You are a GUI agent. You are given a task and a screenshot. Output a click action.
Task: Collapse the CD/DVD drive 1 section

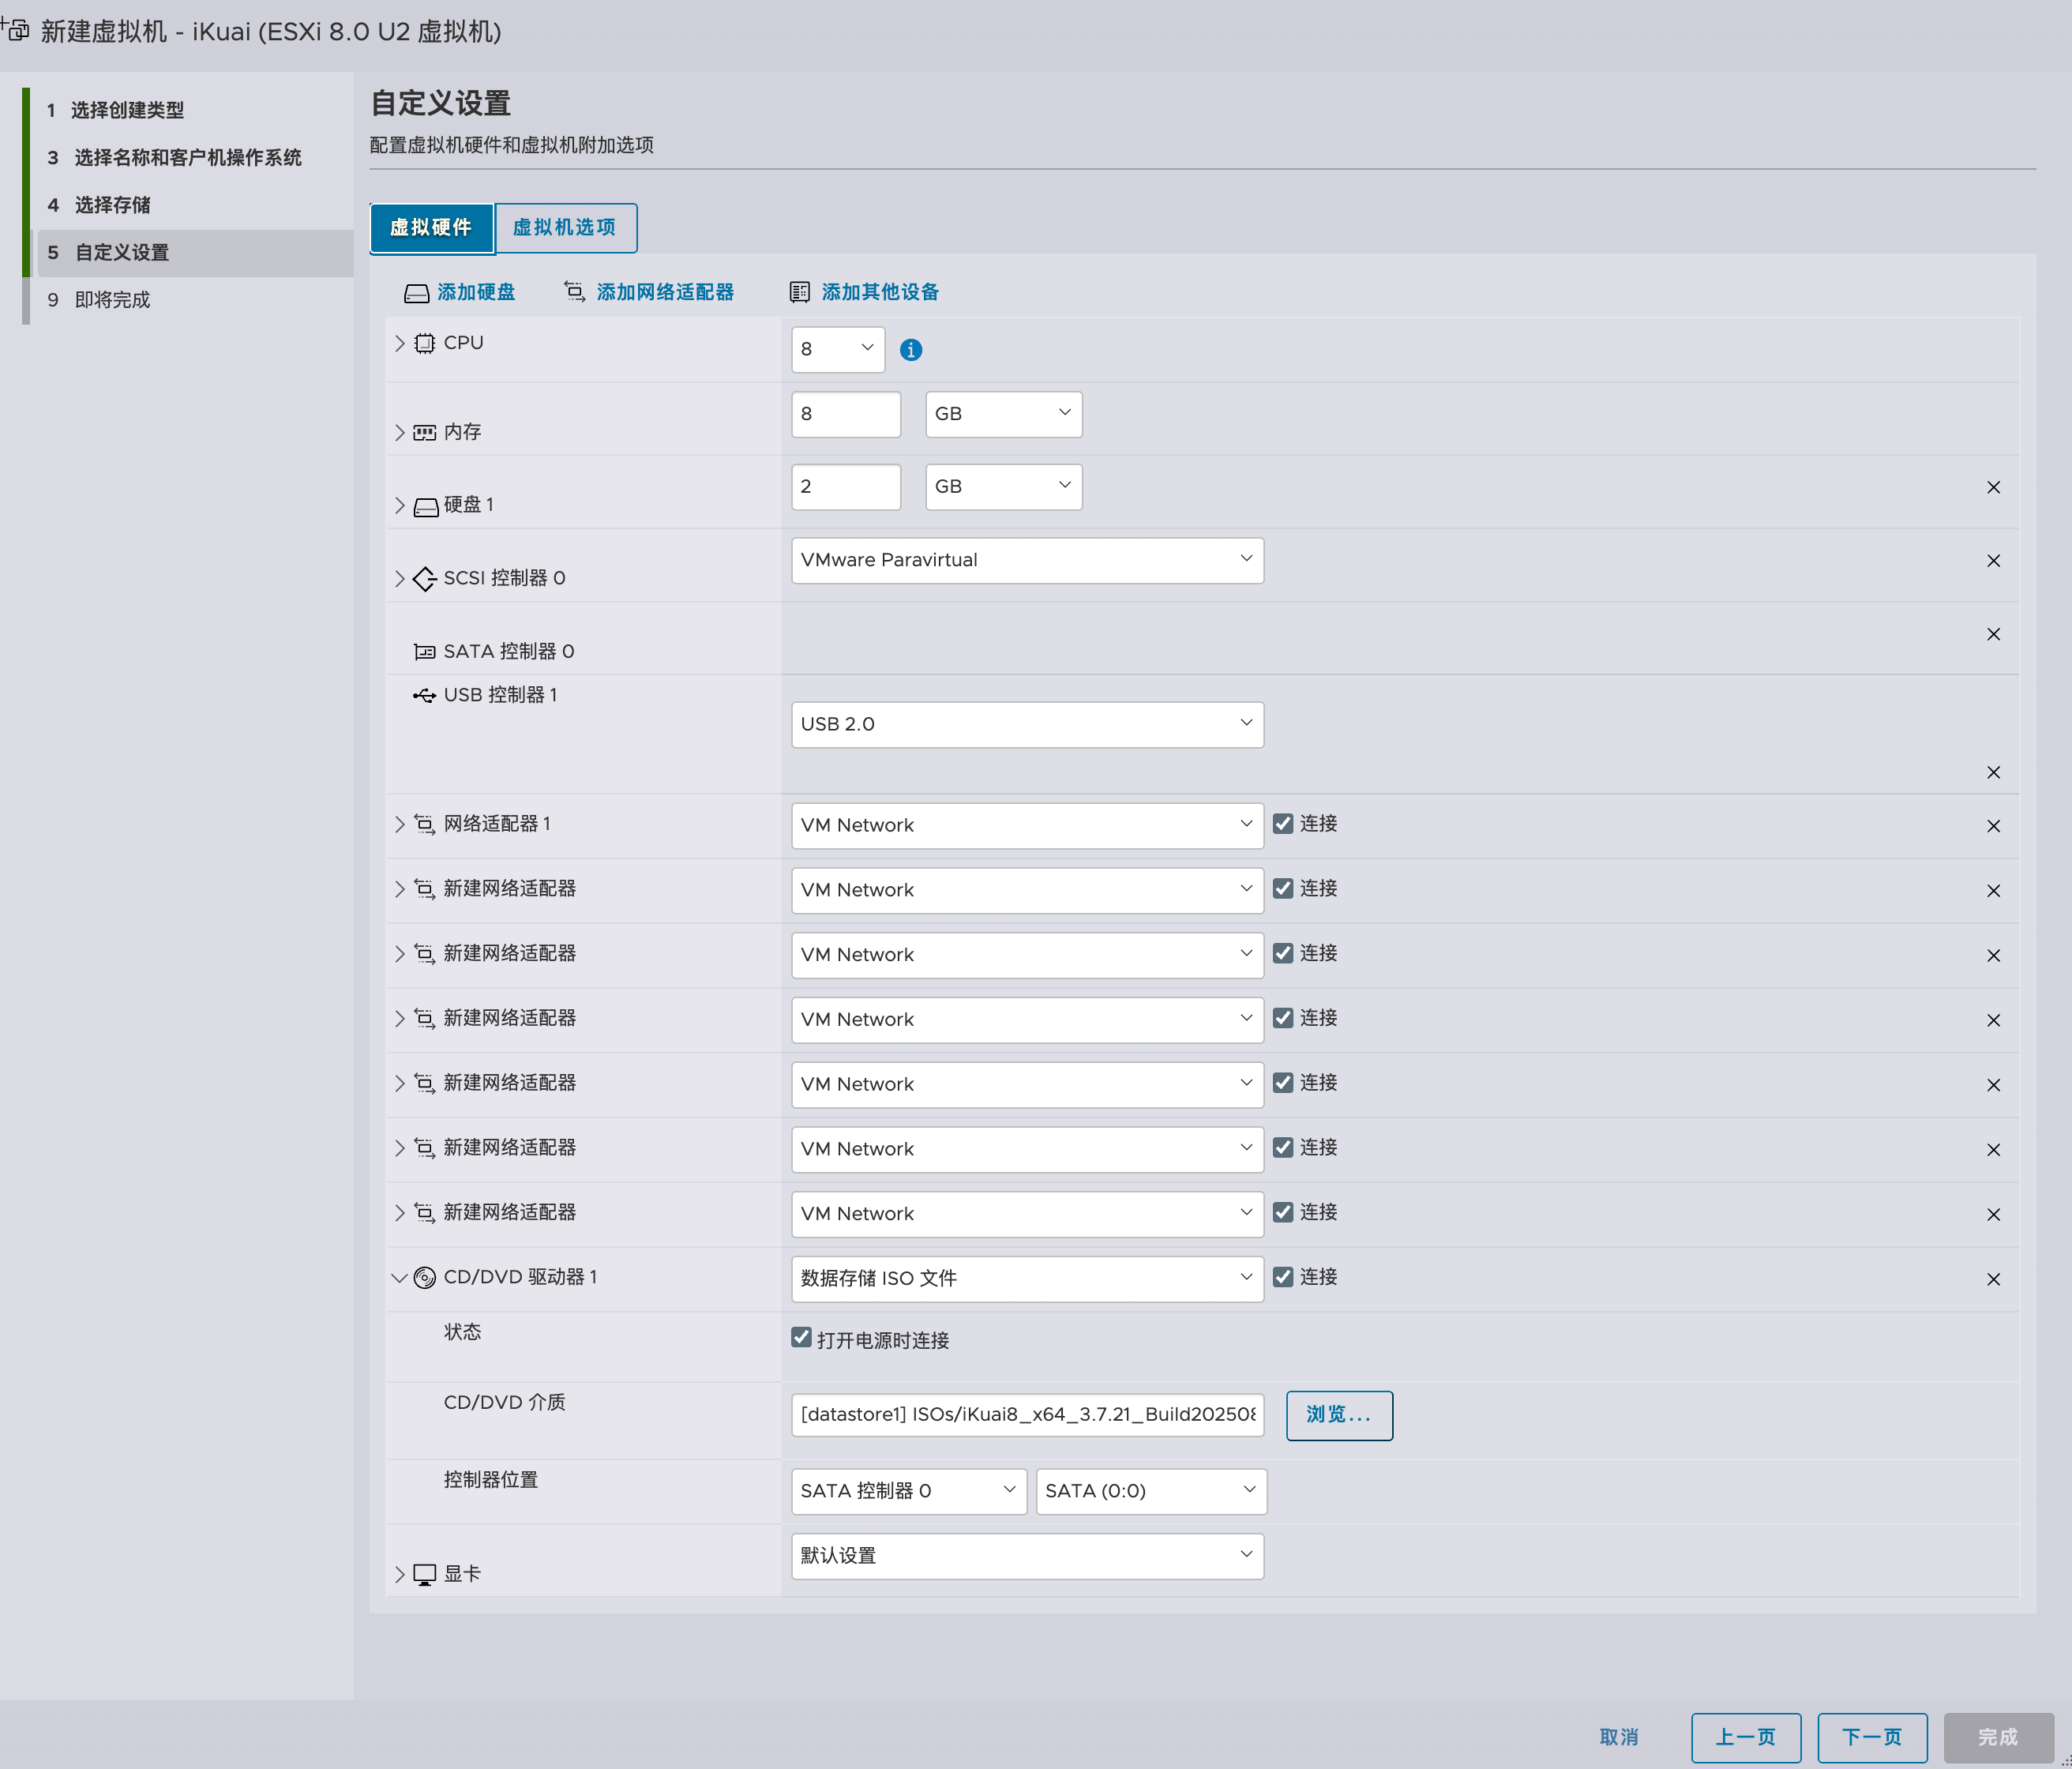[399, 1278]
